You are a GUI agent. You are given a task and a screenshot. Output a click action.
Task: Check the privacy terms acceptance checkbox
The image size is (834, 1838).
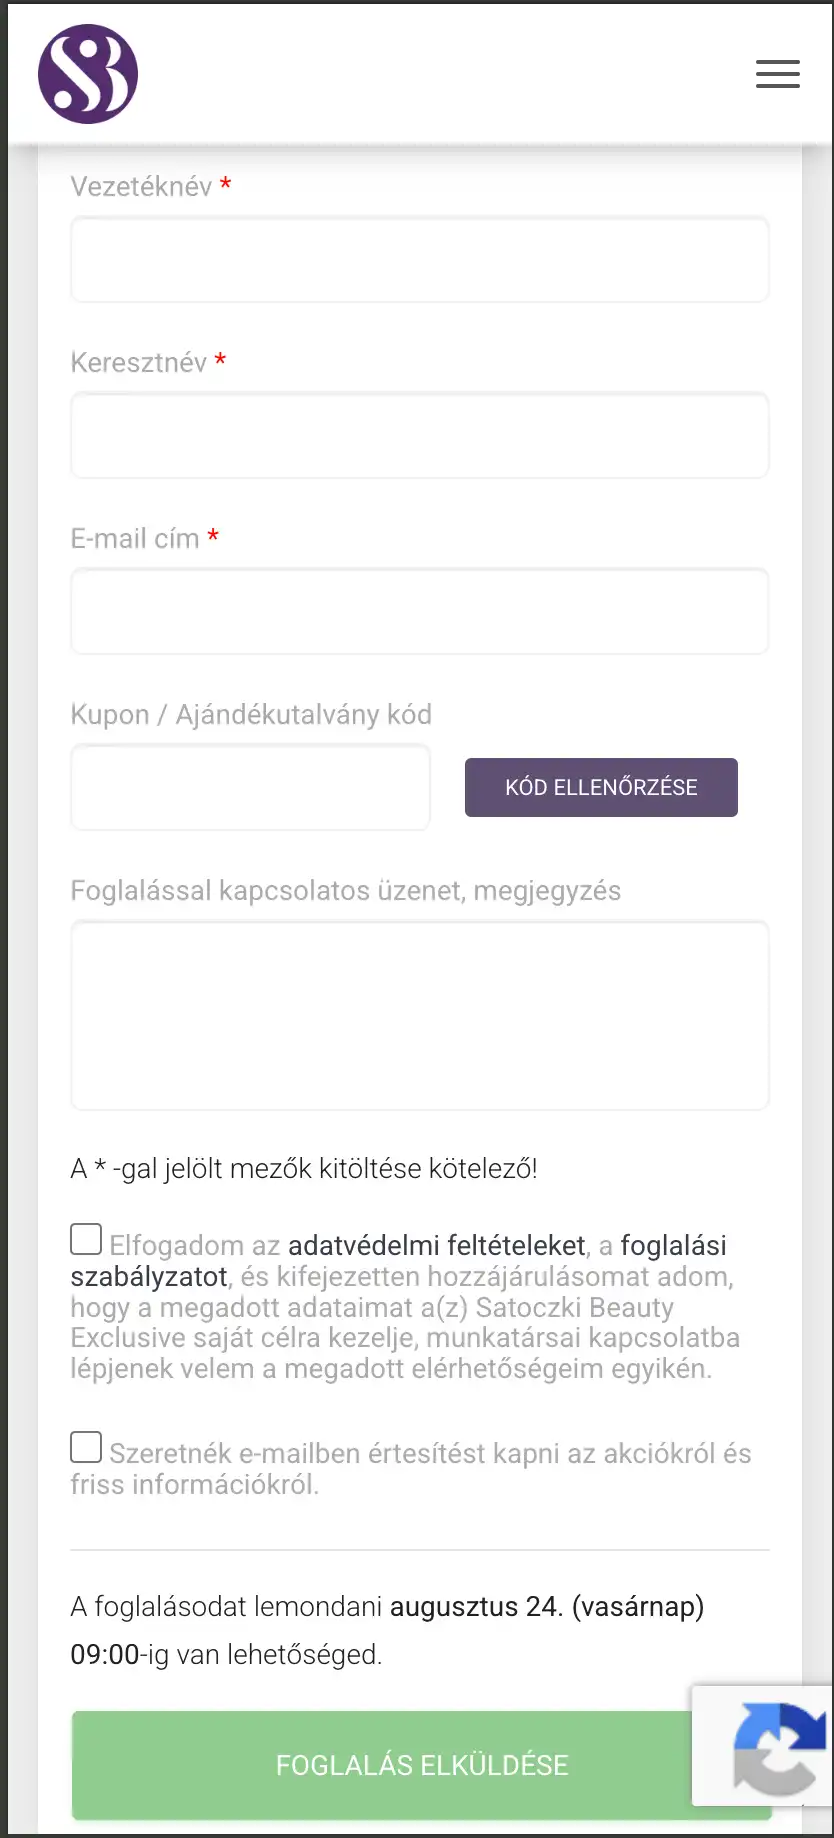[86, 1239]
